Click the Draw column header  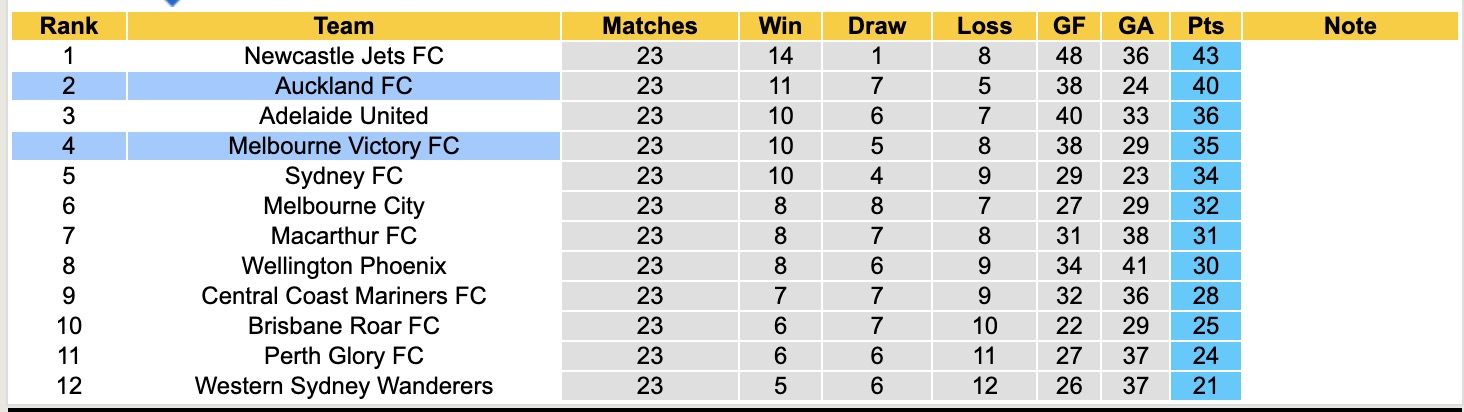pyautogui.click(x=876, y=27)
